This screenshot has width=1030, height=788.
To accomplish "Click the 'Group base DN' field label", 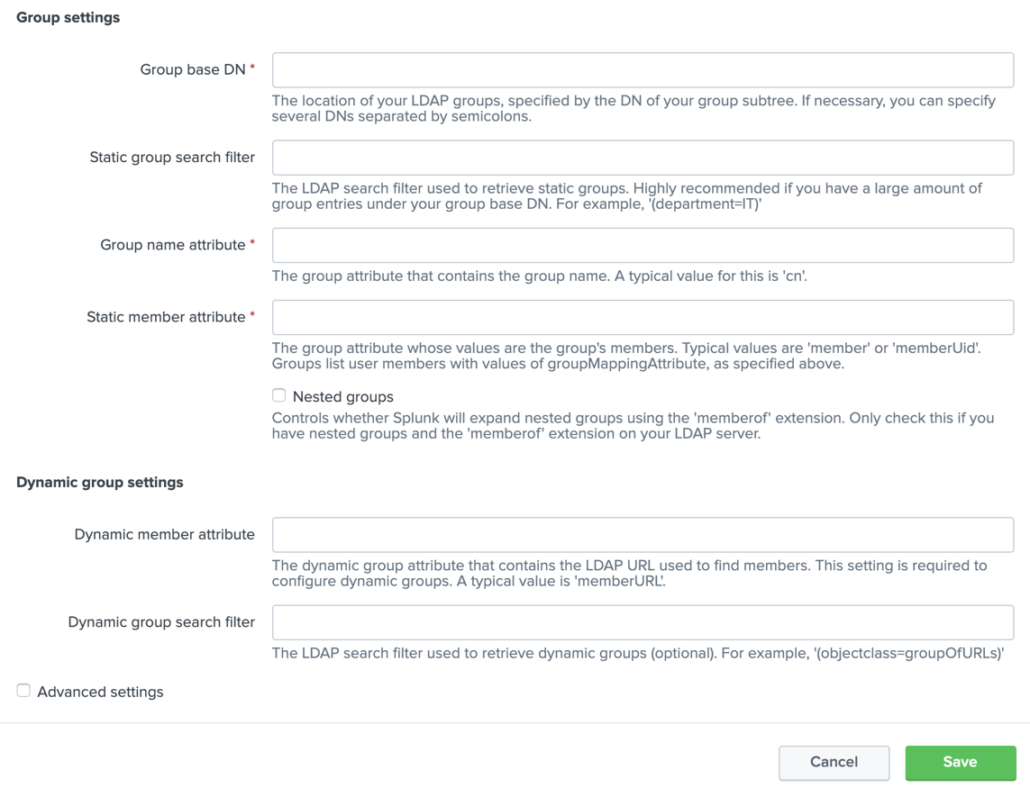I will tap(192, 70).
